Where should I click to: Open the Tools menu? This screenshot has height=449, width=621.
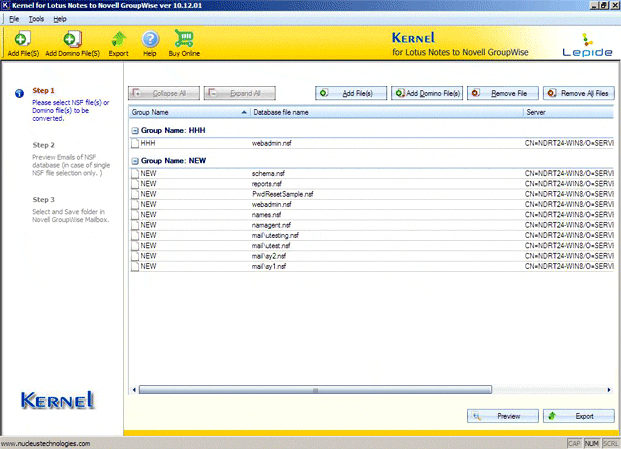[36, 19]
